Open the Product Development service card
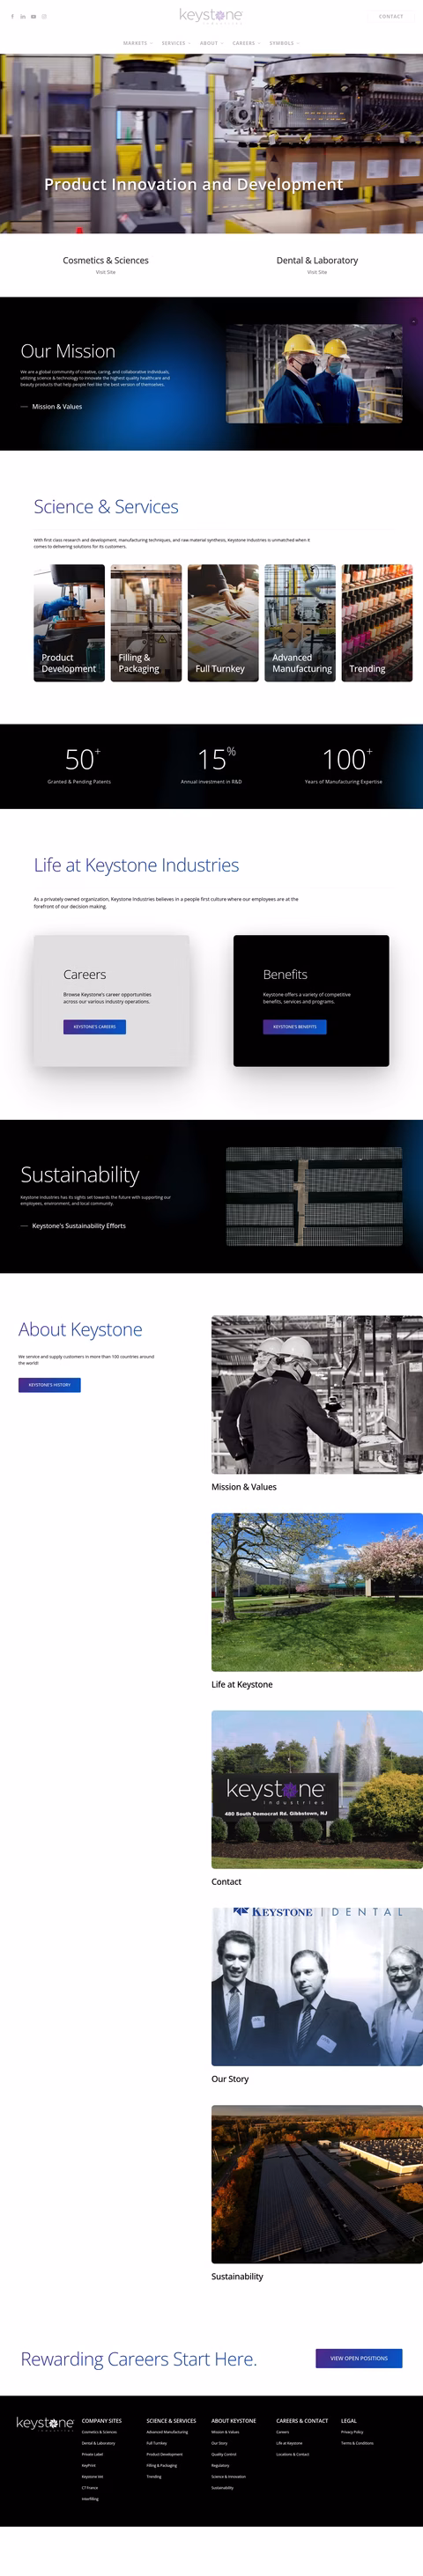 69,623
